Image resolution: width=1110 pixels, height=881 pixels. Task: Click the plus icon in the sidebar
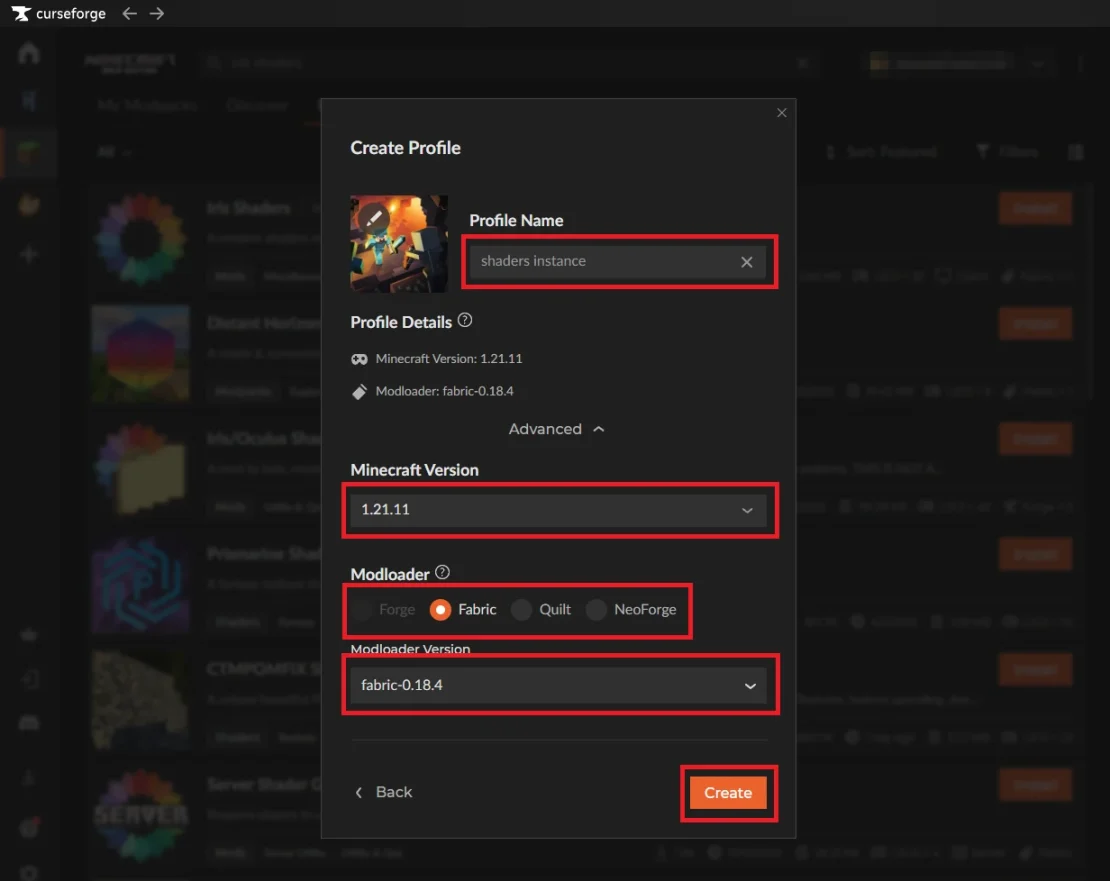coord(28,254)
